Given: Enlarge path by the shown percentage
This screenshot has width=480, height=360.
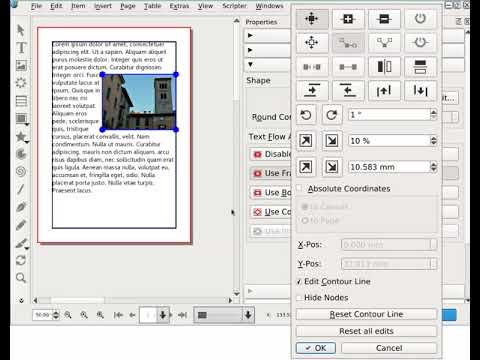Looking at the screenshot, I should 306,141.
